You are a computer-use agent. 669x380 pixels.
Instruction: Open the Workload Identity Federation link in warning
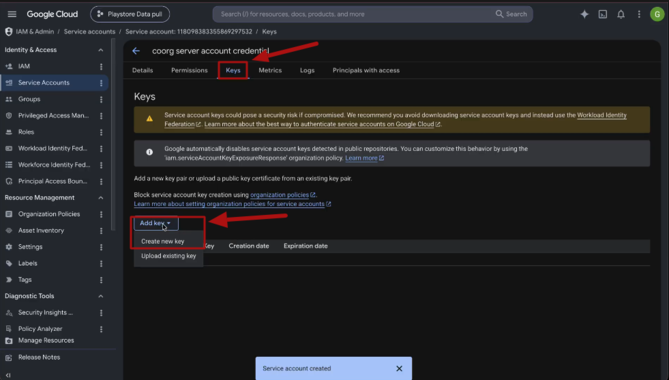602,115
